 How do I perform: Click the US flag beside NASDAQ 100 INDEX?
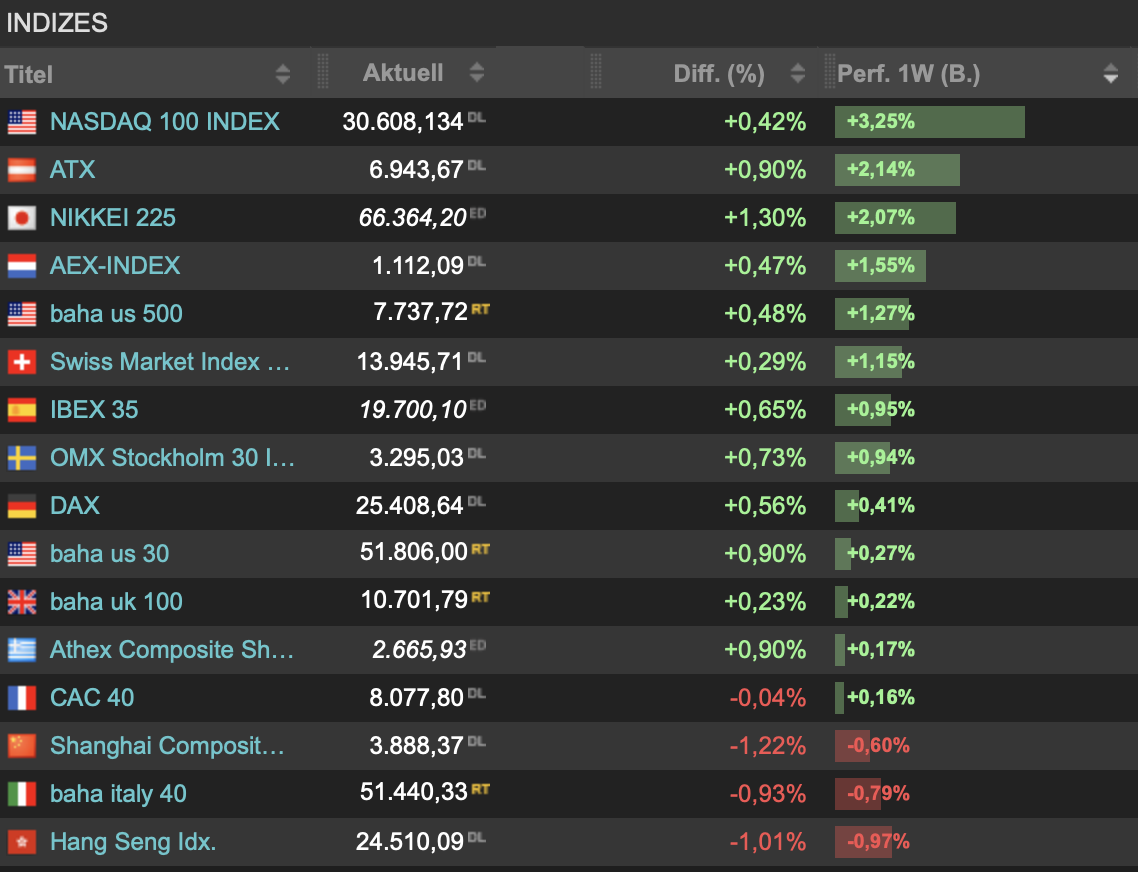tap(22, 122)
